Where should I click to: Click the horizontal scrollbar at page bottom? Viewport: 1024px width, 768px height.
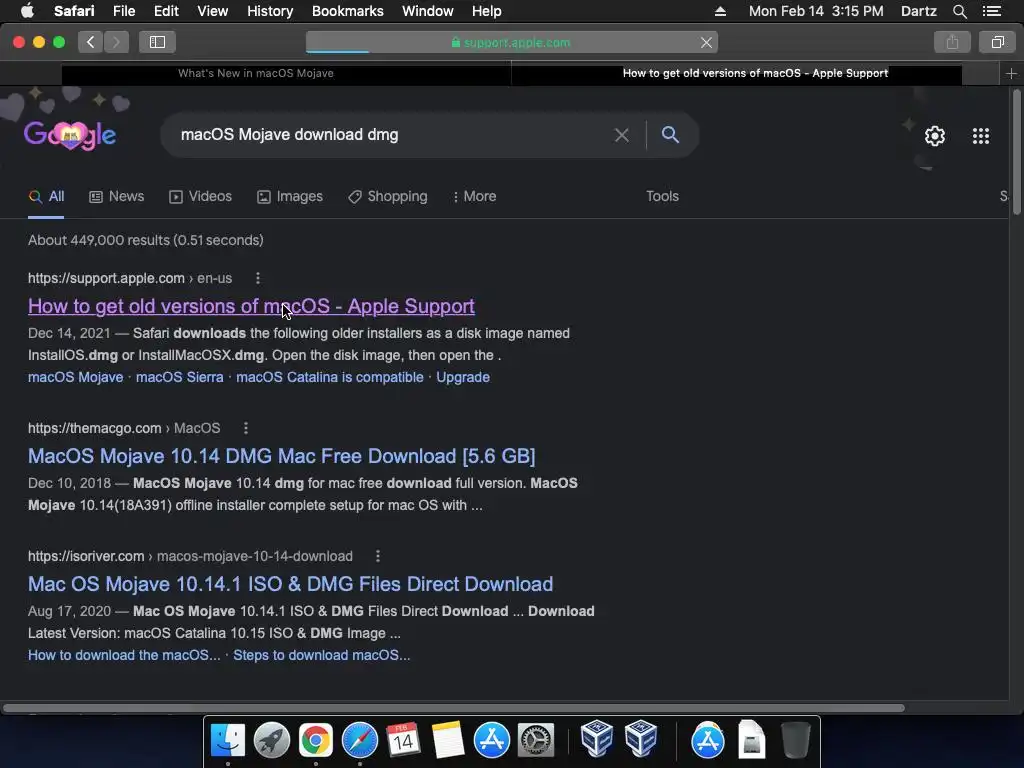(453, 708)
